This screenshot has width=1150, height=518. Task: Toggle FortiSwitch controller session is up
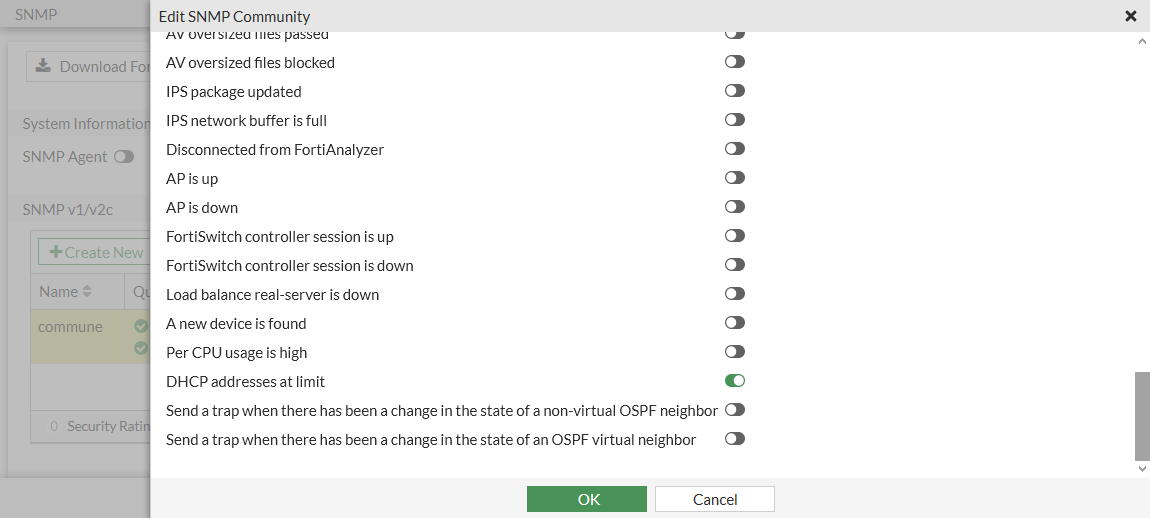coord(735,236)
